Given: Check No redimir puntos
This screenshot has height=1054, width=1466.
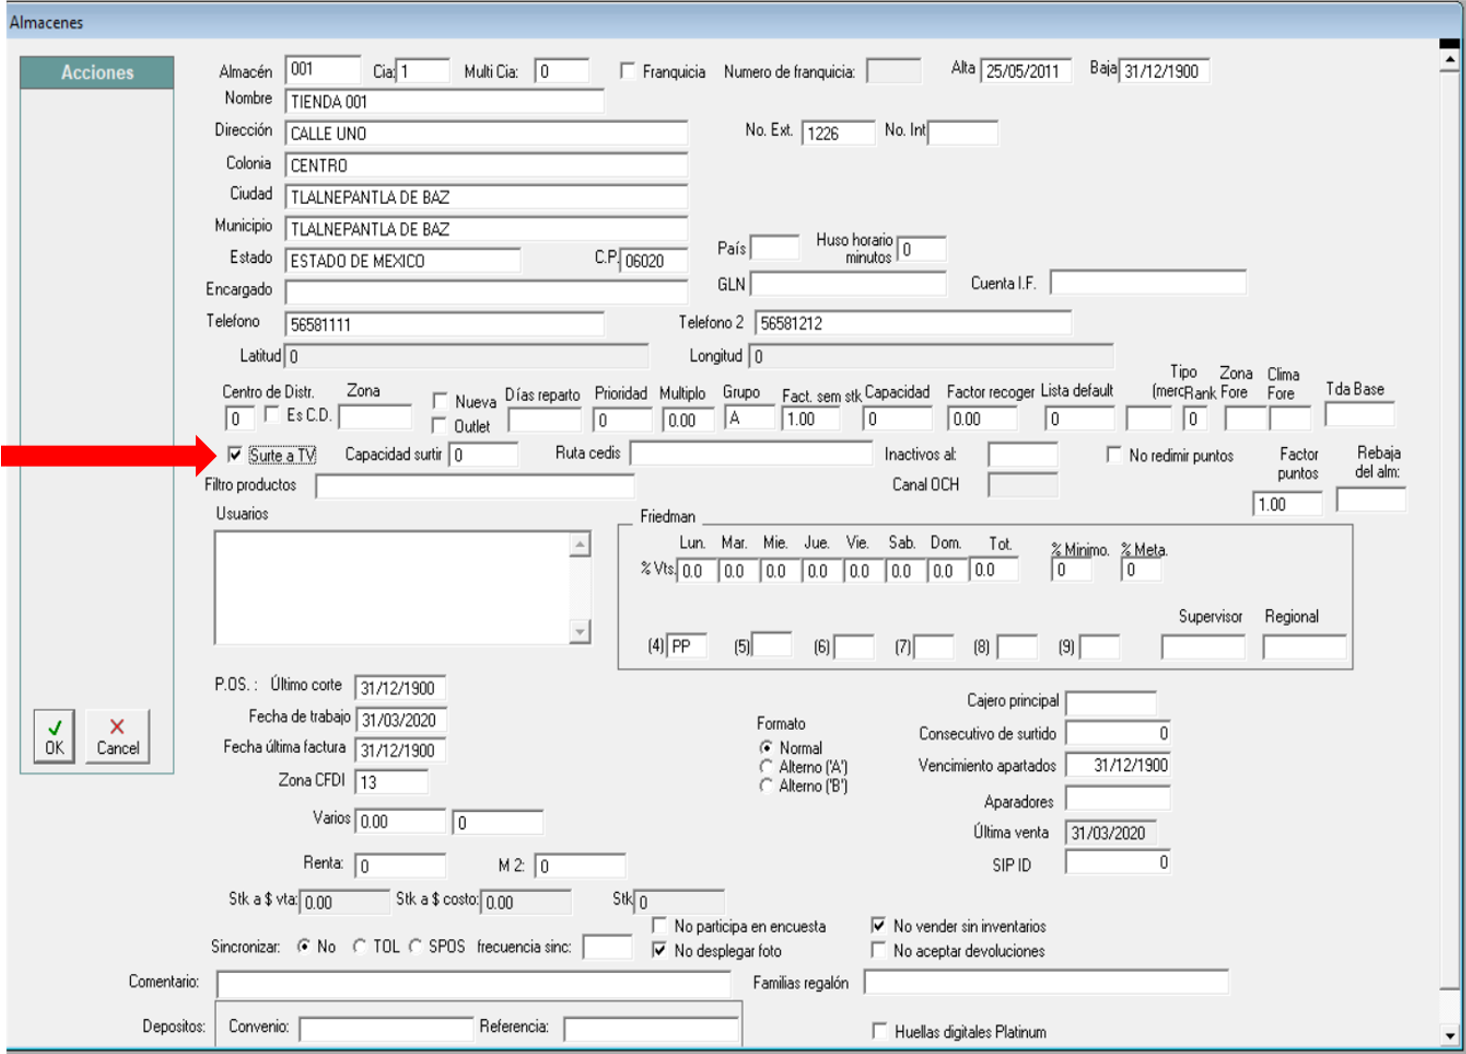Looking at the screenshot, I should 1114,455.
